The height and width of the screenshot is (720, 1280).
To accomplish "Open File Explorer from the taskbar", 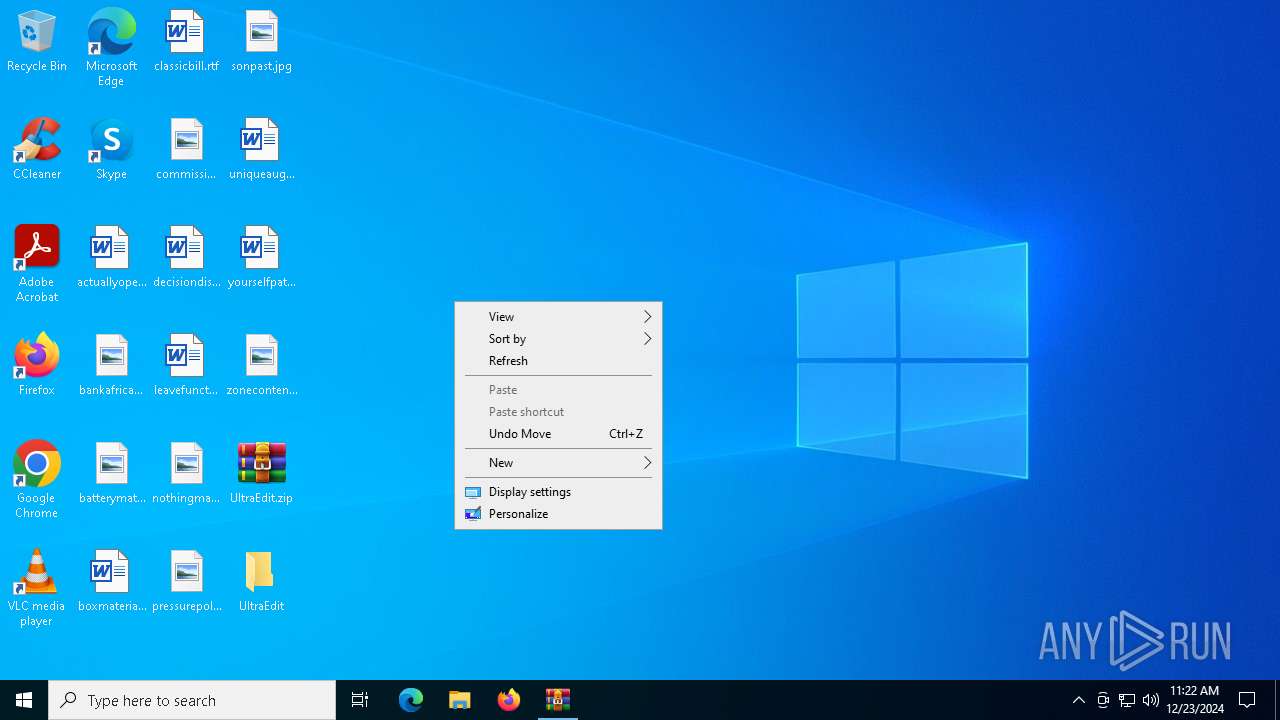I will [x=460, y=700].
